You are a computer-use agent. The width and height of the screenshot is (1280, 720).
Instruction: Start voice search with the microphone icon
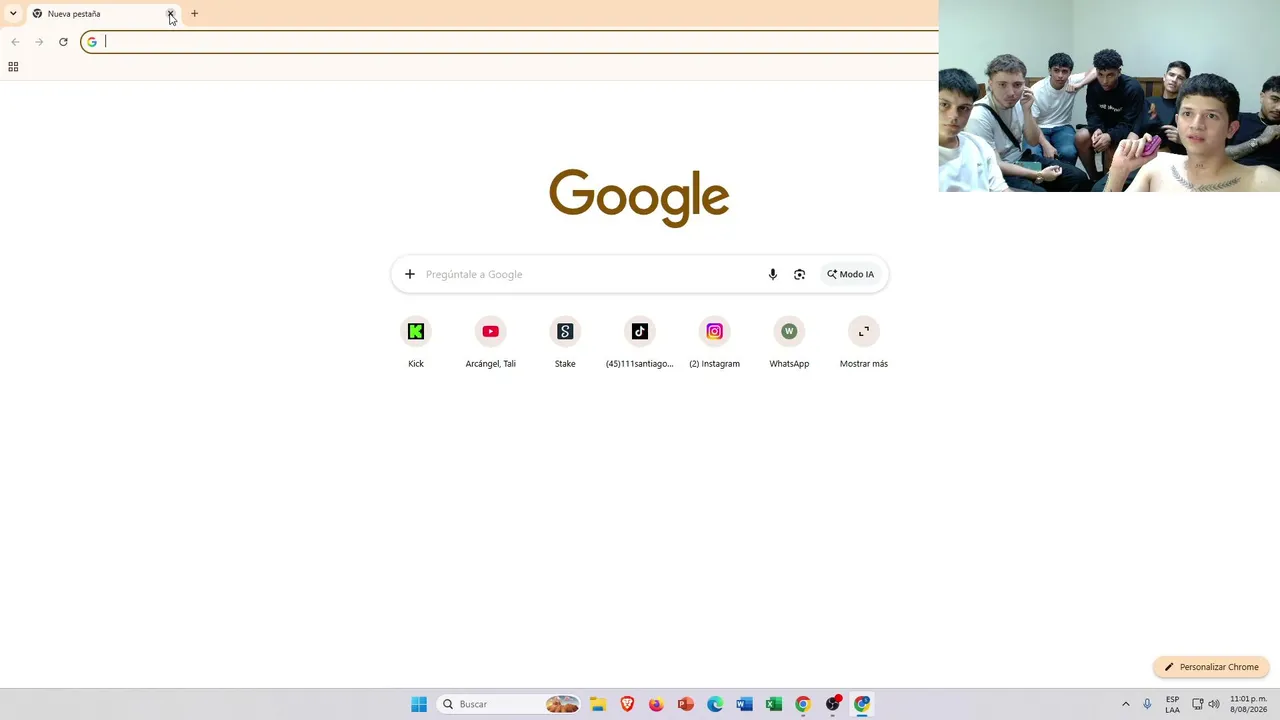point(772,274)
